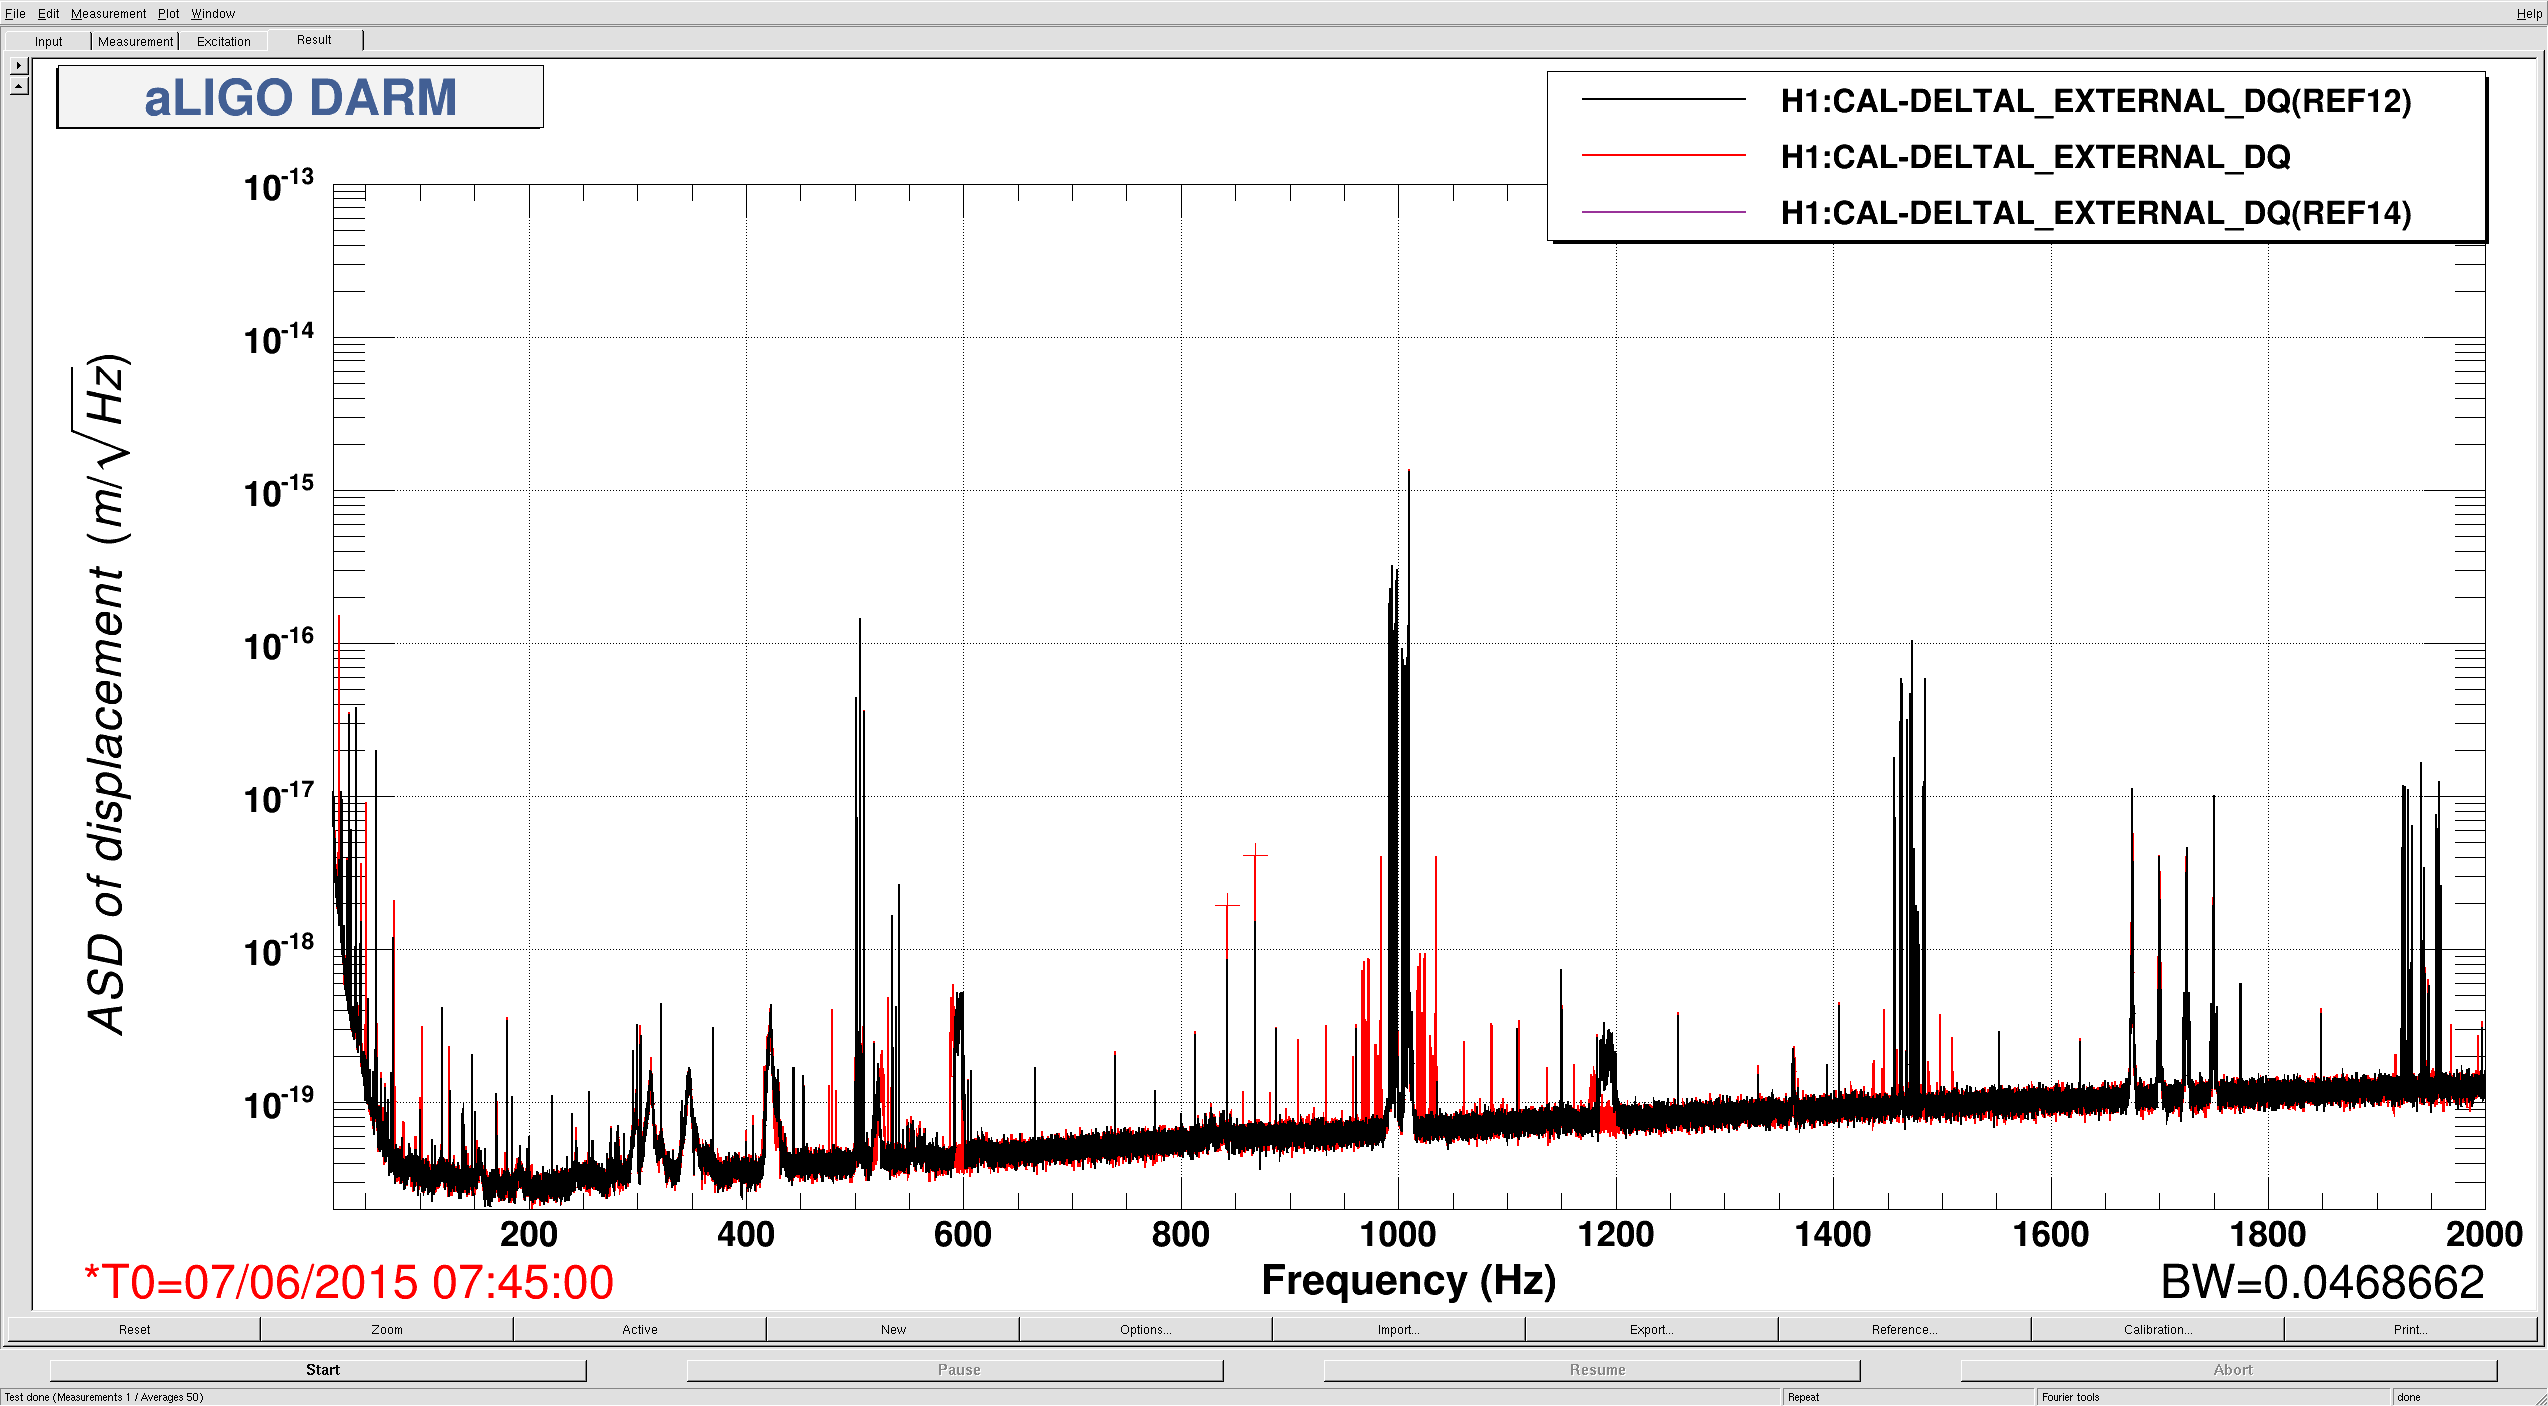Click the Zoom button
Screen dimensions: 2548x1406
click(x=387, y=1329)
